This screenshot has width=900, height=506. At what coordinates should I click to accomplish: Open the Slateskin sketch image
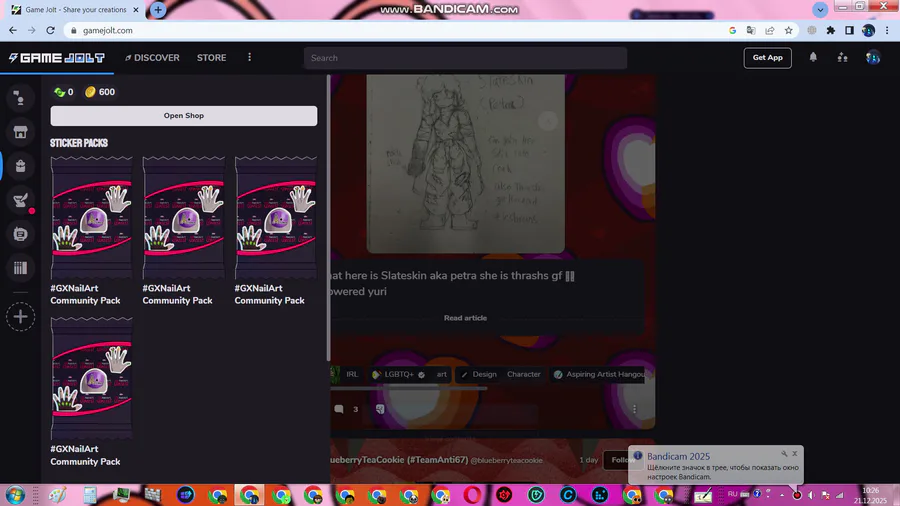(x=465, y=164)
